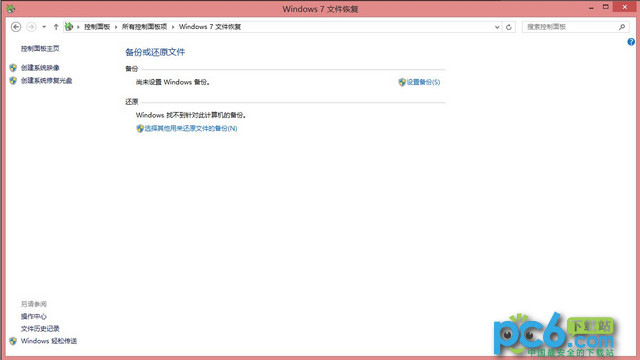640x360 pixels.
Task: Click the Control Panel icon in address bar
Action: pos(69,27)
